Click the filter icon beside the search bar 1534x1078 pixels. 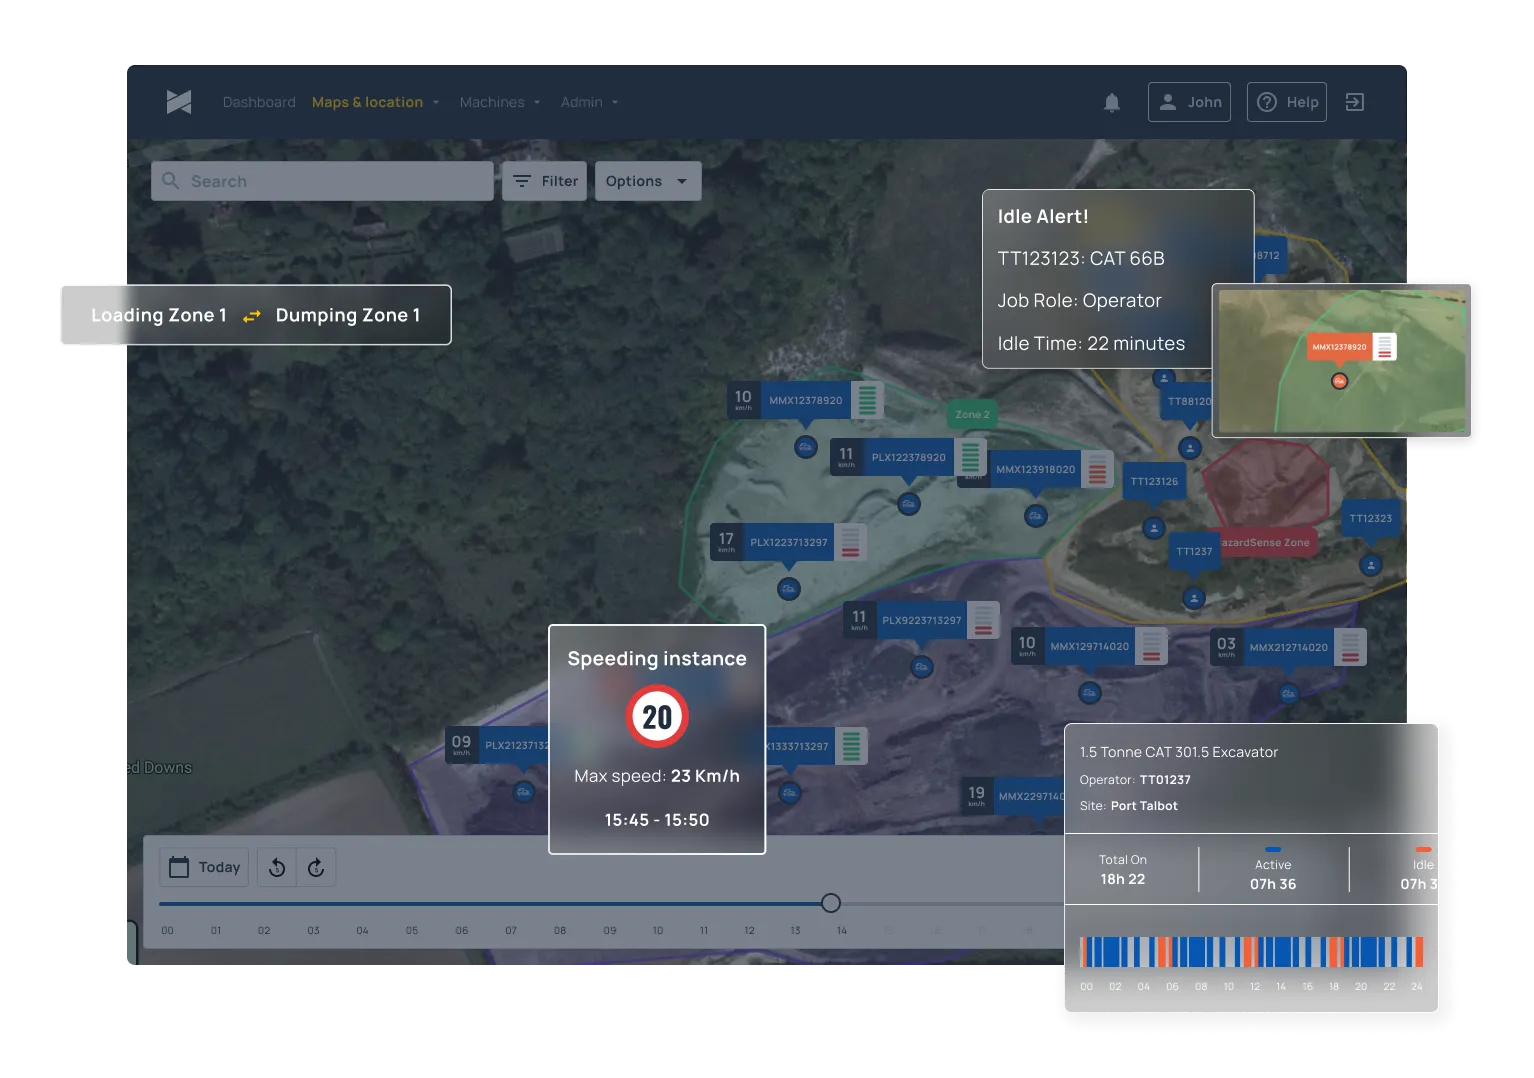(522, 181)
